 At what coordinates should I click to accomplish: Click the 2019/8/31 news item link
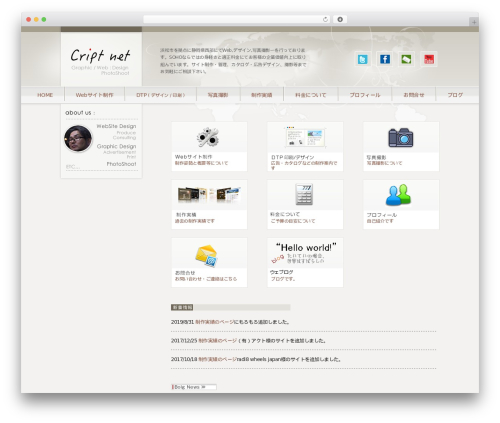pos(215,322)
